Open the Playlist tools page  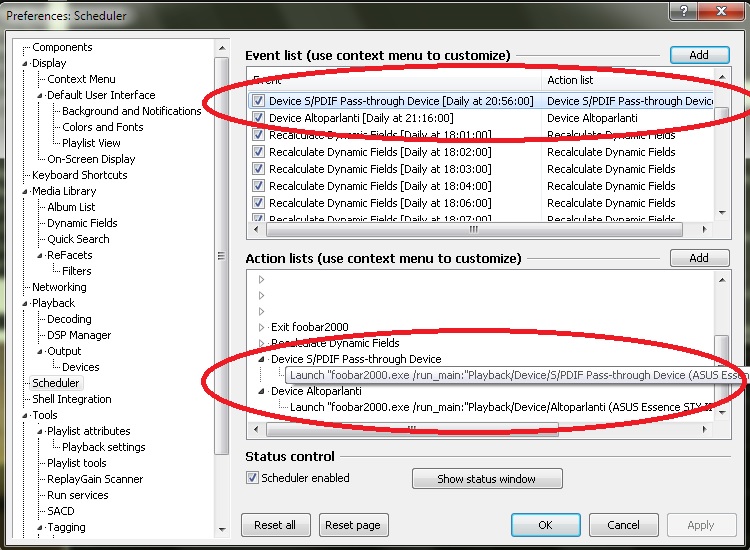coord(77,463)
